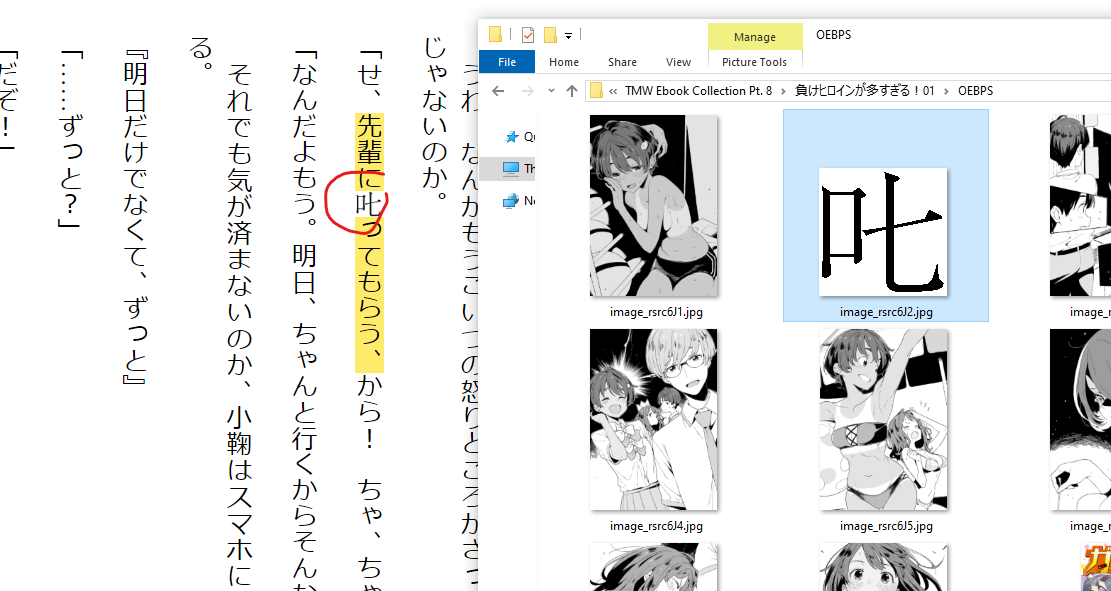Click the OEBPS breadcrumb in address bar
The width and height of the screenshot is (1111, 591).
[x=975, y=91]
